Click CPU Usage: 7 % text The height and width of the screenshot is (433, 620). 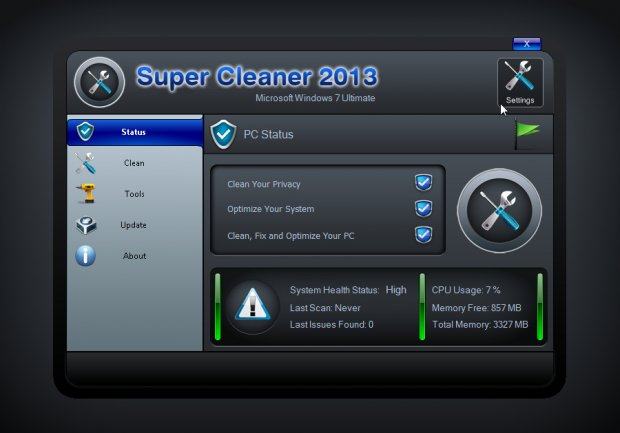(466, 290)
